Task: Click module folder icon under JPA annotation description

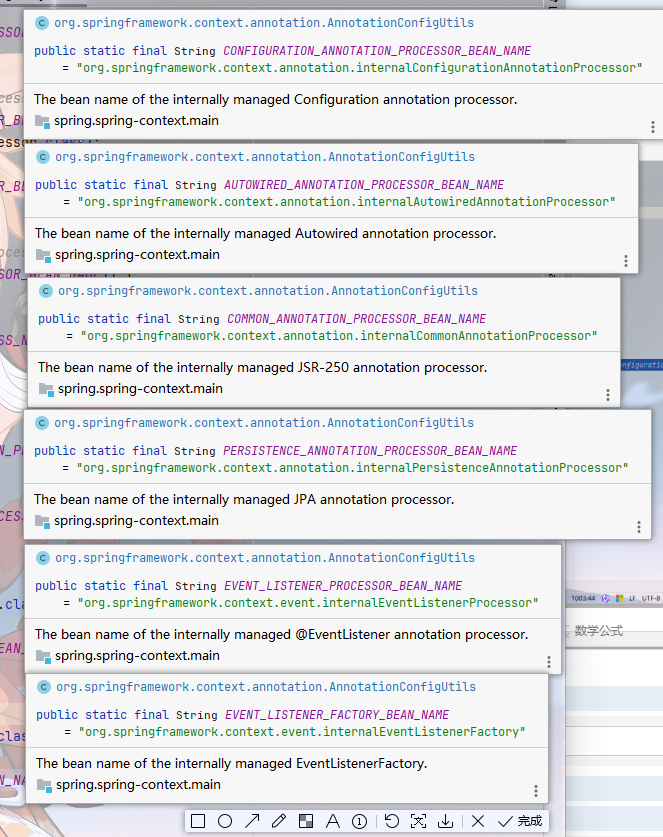Action: (x=42, y=521)
